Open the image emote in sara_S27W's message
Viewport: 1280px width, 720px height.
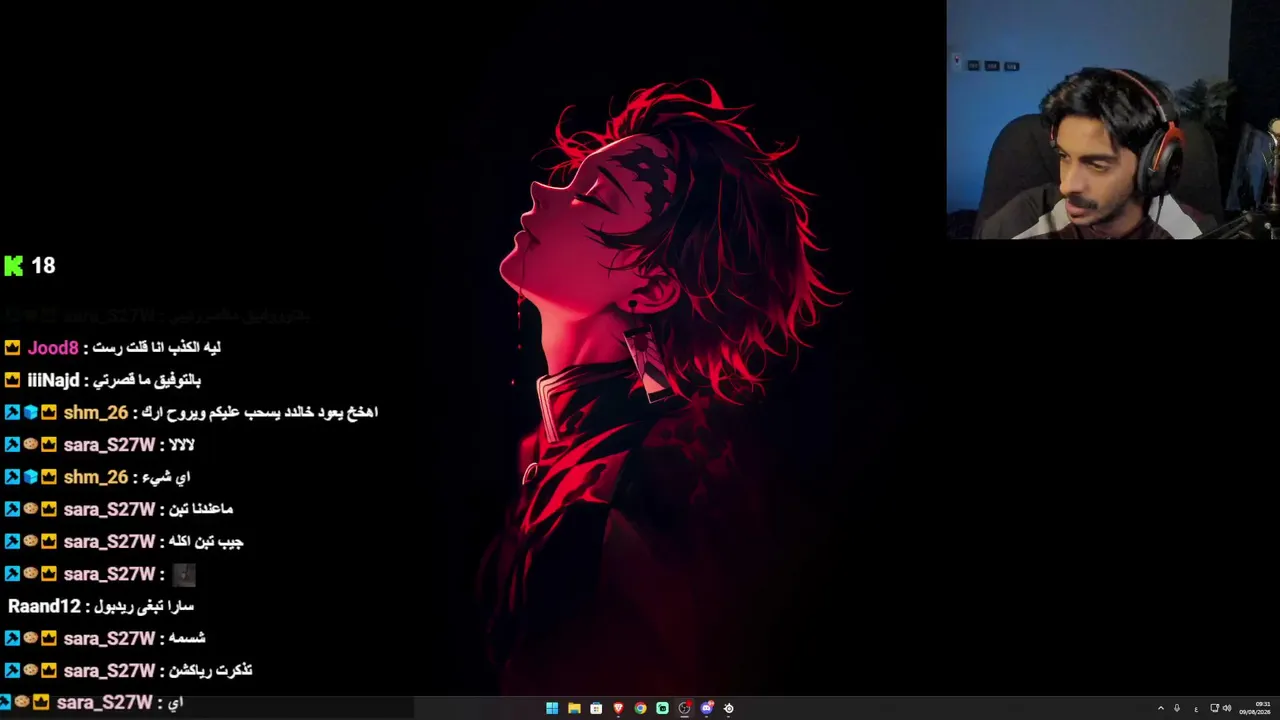click(184, 574)
